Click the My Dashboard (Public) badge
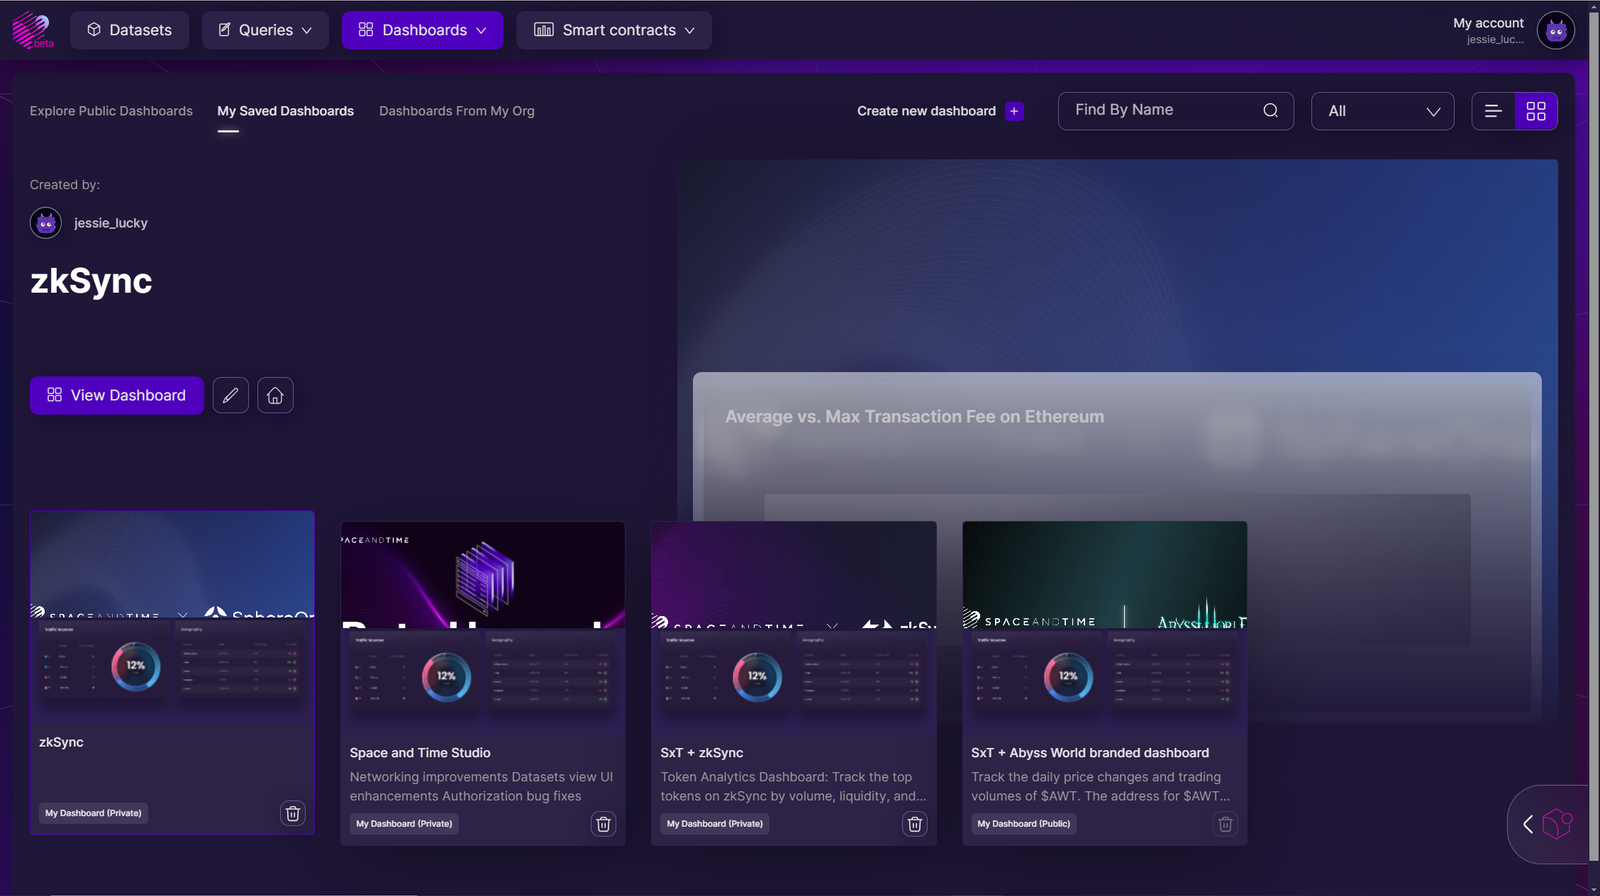 pyautogui.click(x=1024, y=824)
